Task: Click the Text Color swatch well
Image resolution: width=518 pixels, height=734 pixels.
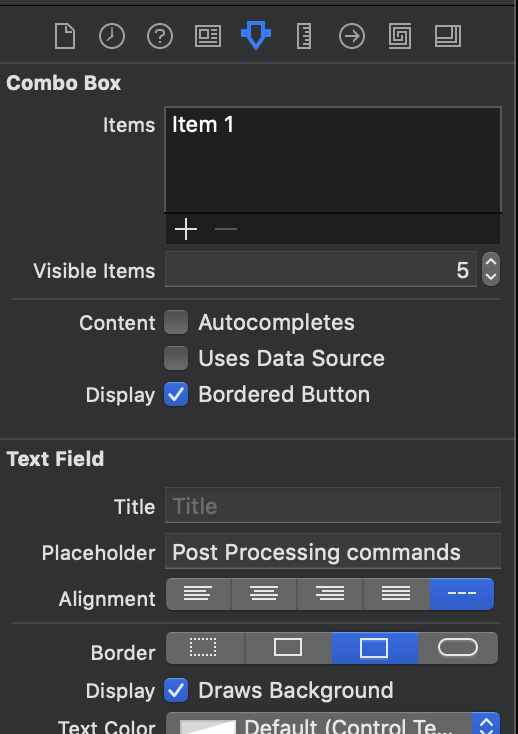Action: pos(208,727)
